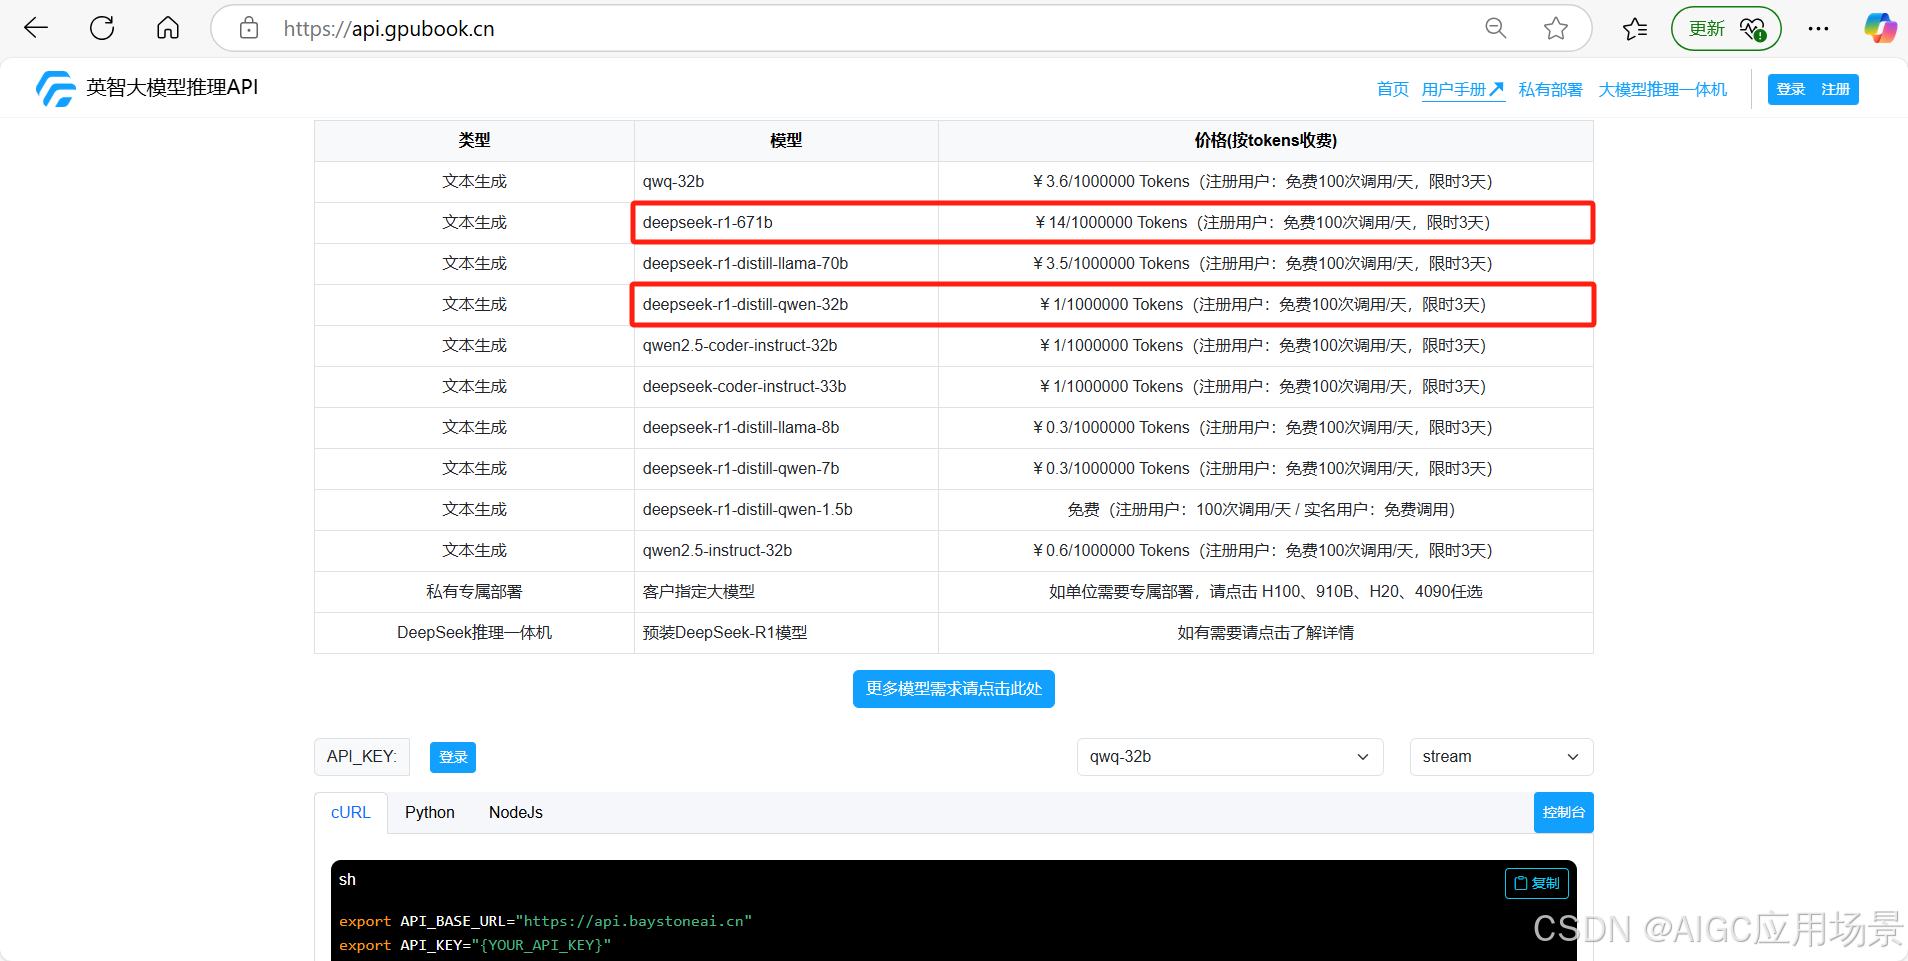Open the 用户手册 link
The width and height of the screenshot is (1908, 961).
[1463, 89]
